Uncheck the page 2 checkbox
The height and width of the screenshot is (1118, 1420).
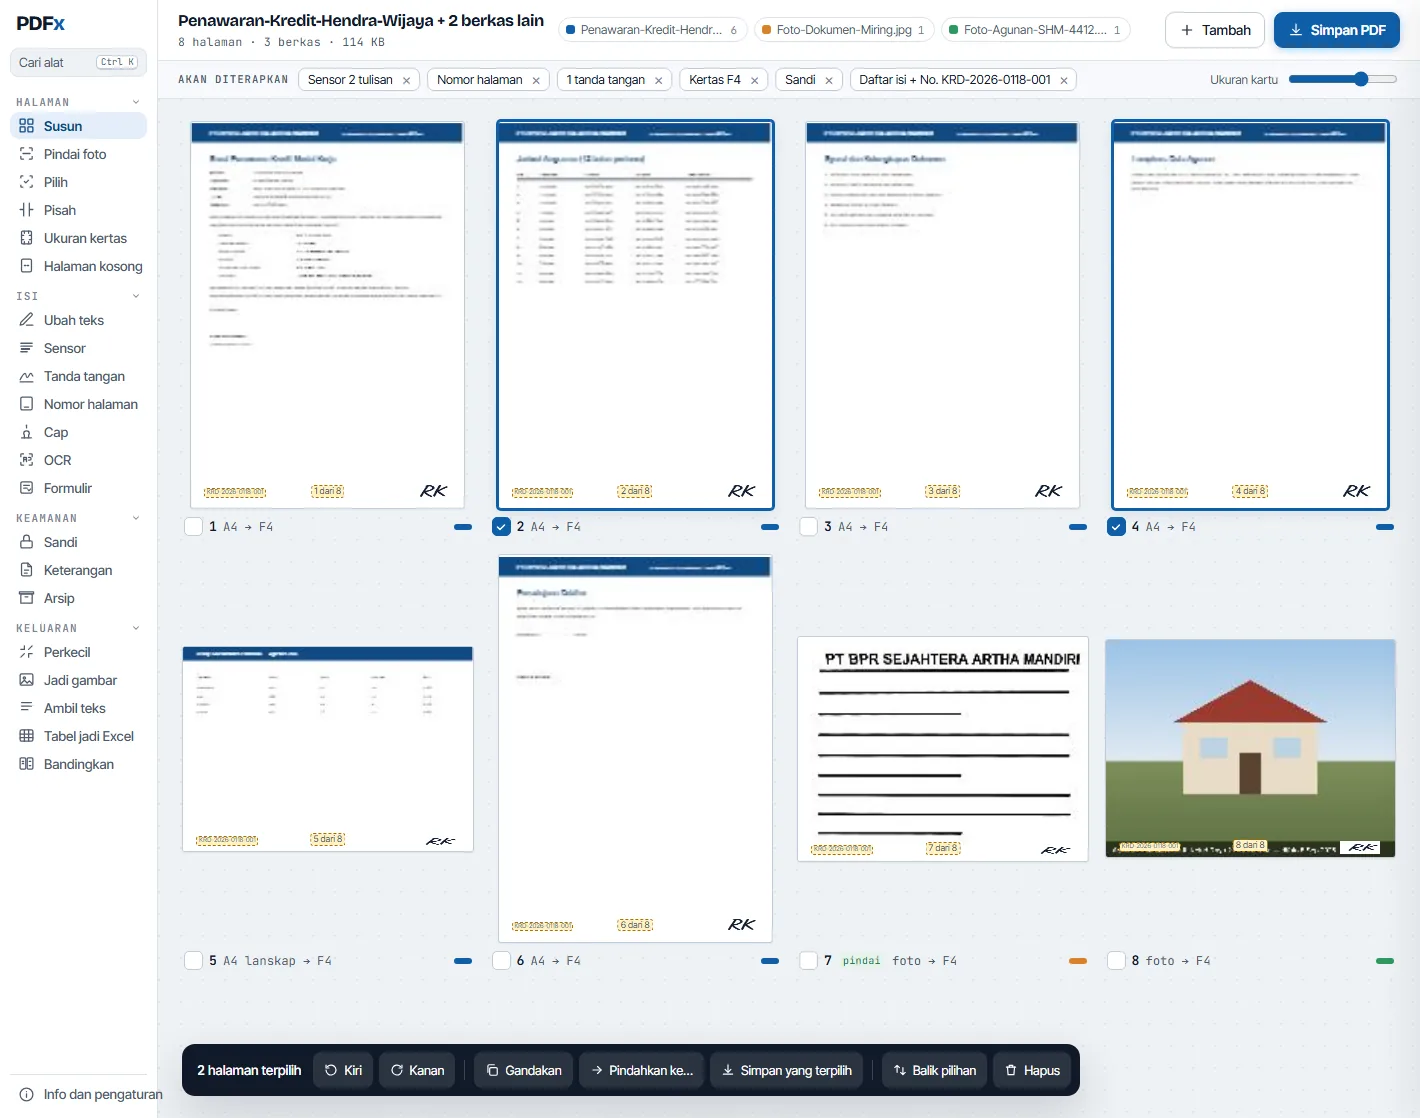tap(502, 526)
